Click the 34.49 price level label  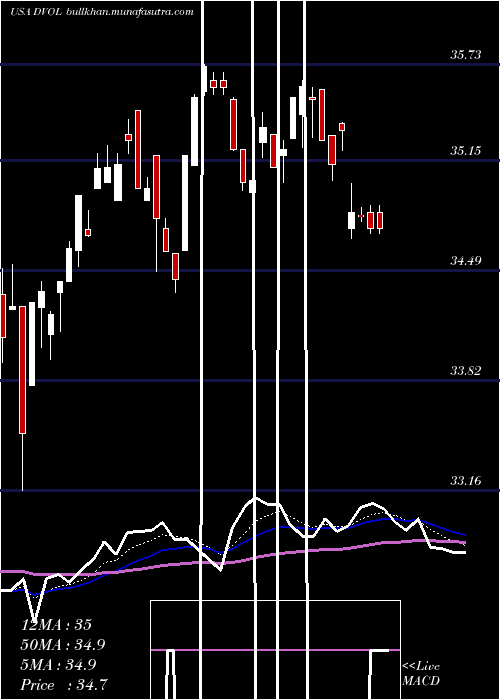[x=466, y=260]
